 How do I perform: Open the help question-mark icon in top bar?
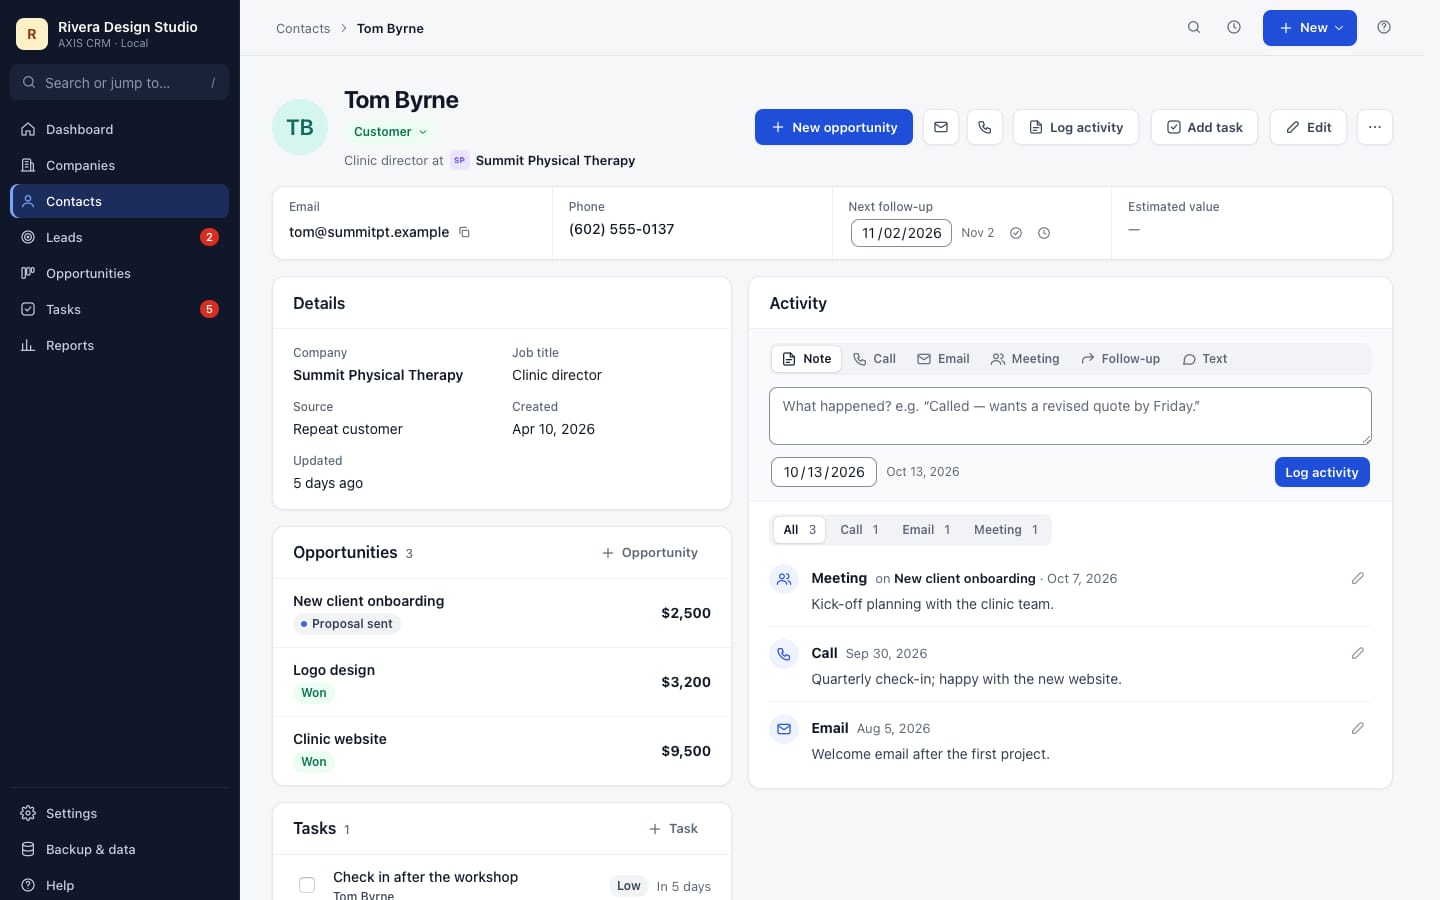[1384, 28]
